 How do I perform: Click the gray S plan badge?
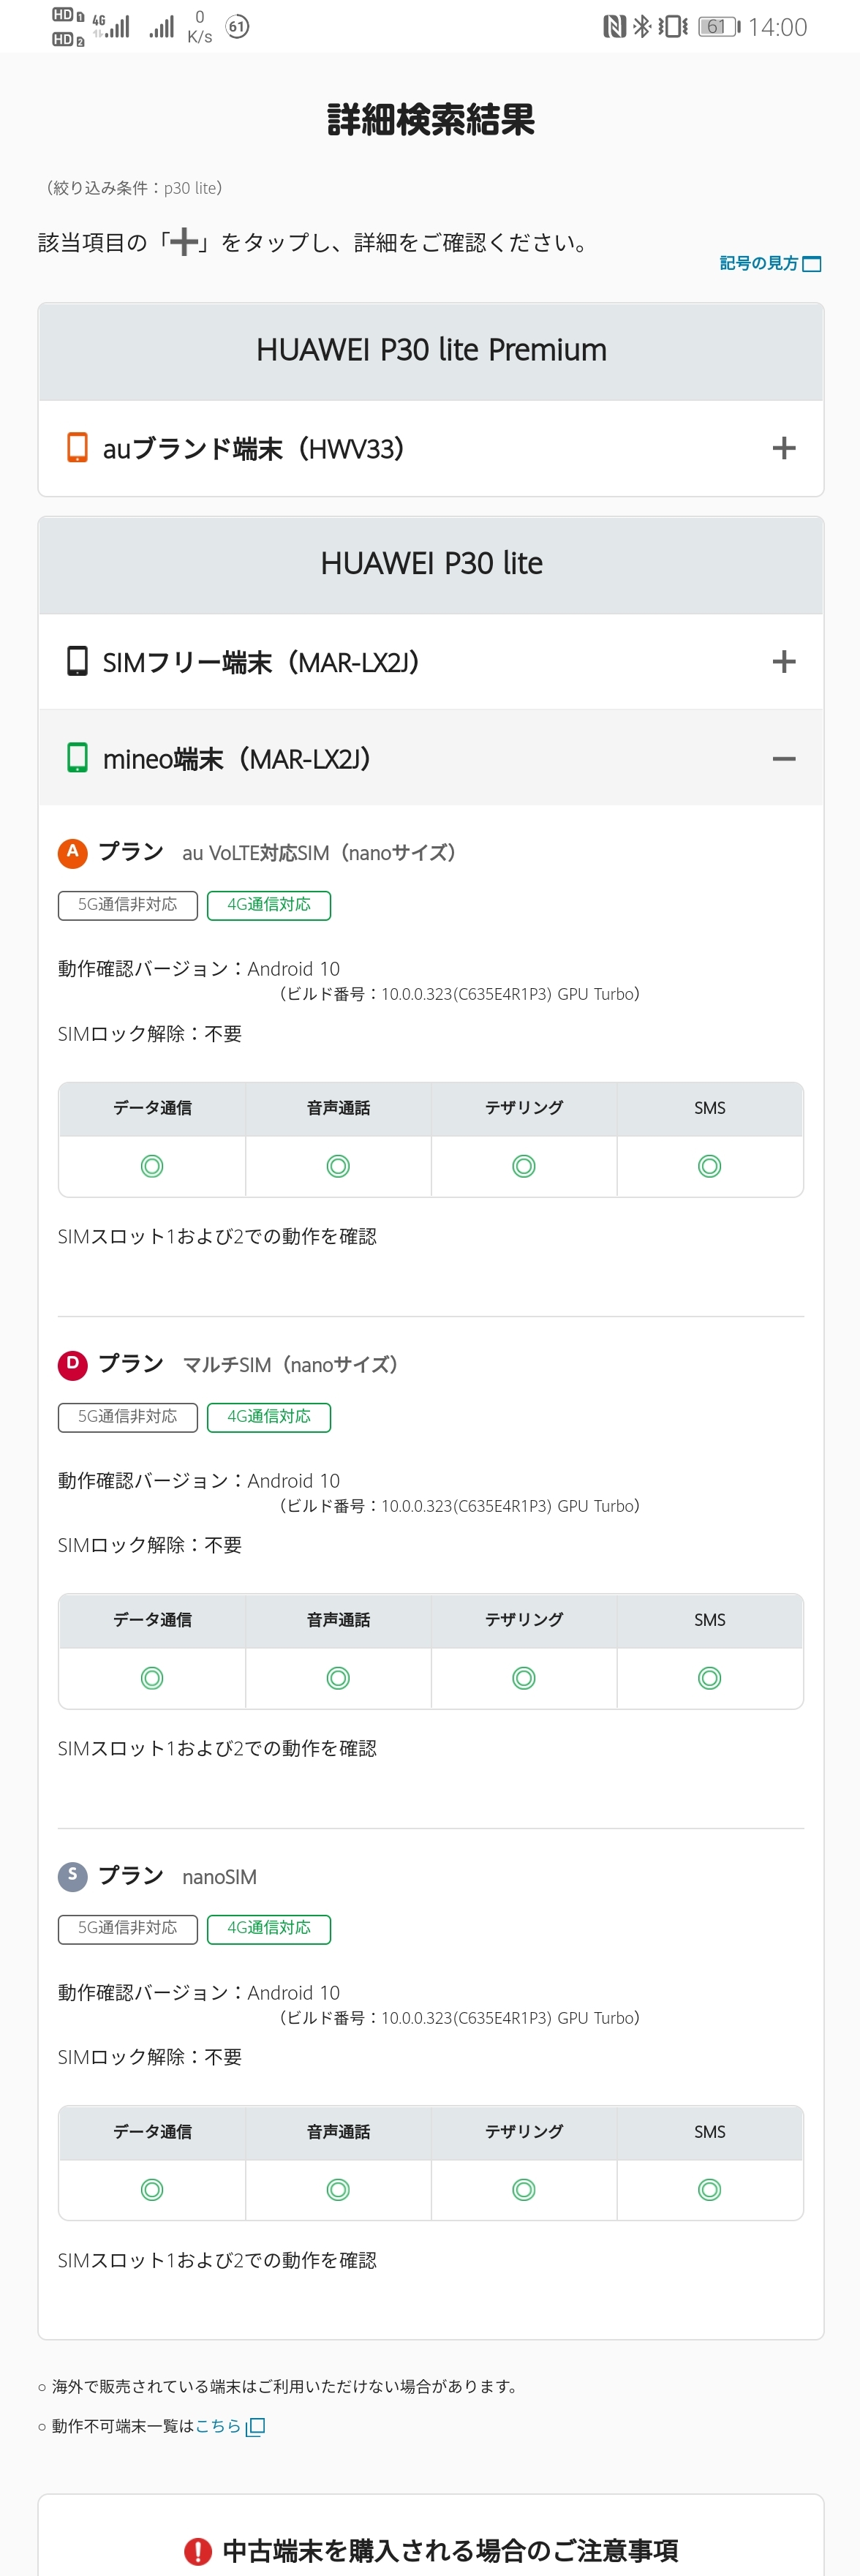[x=72, y=1876]
